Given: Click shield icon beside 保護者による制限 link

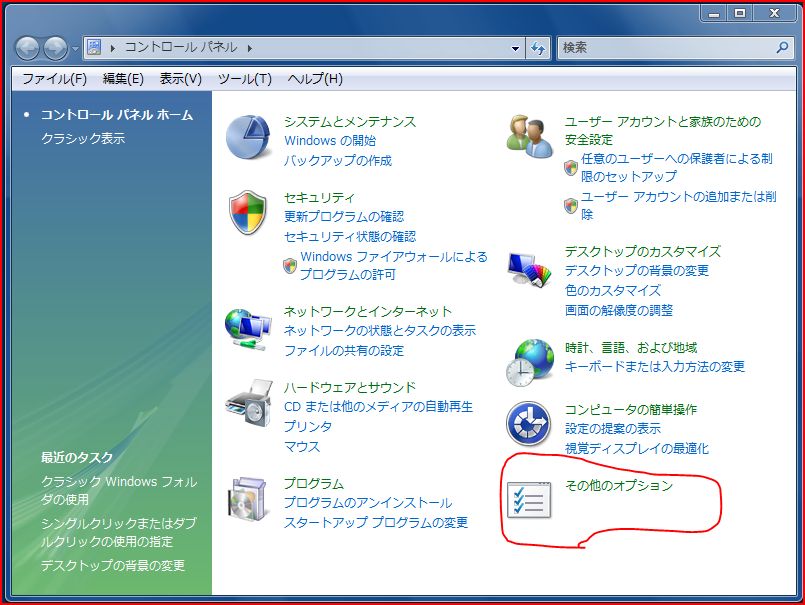Looking at the screenshot, I should pyautogui.click(x=571, y=167).
